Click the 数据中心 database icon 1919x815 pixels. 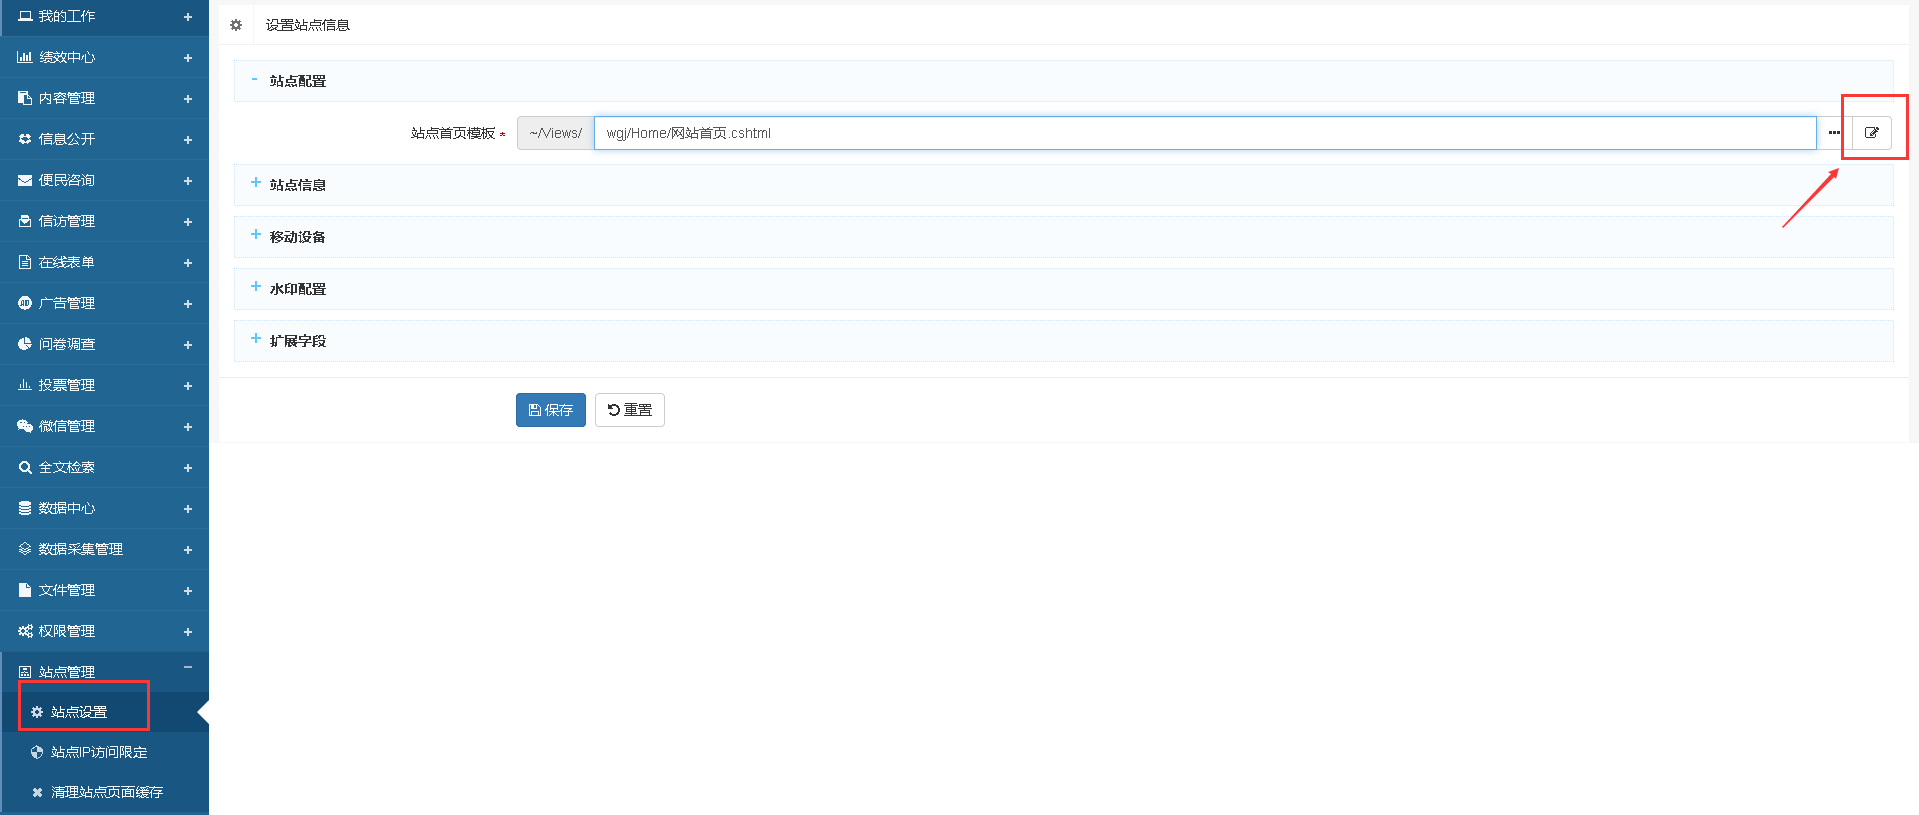click(x=24, y=508)
